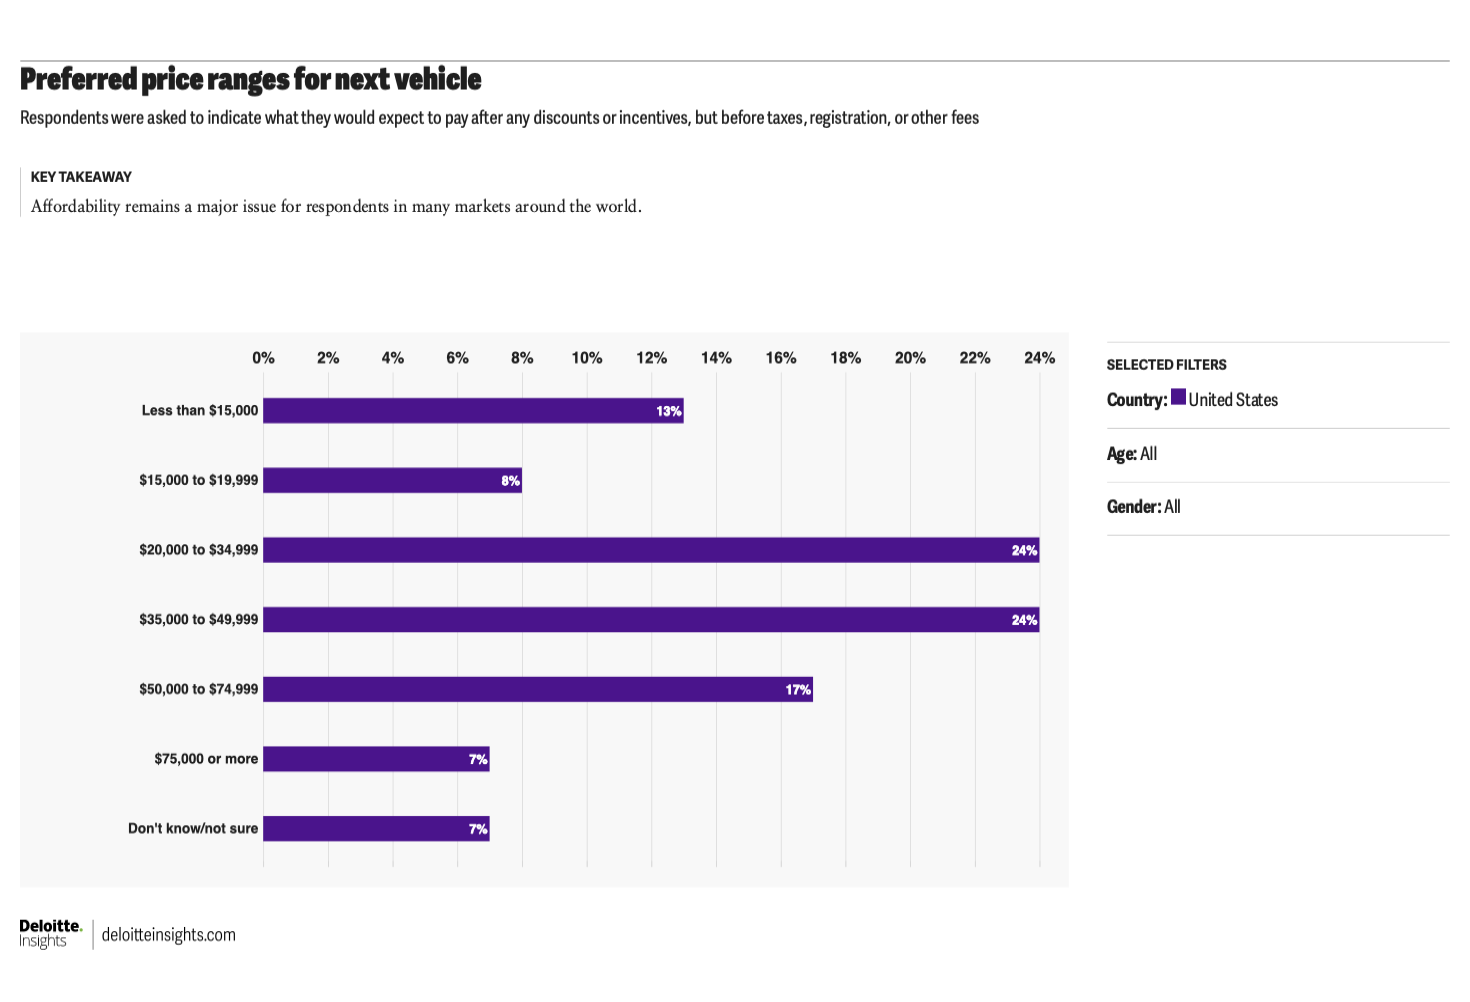This screenshot has width=1470, height=1002.
Task: Click the Key Takeaway heading
Action: pyautogui.click(x=81, y=177)
